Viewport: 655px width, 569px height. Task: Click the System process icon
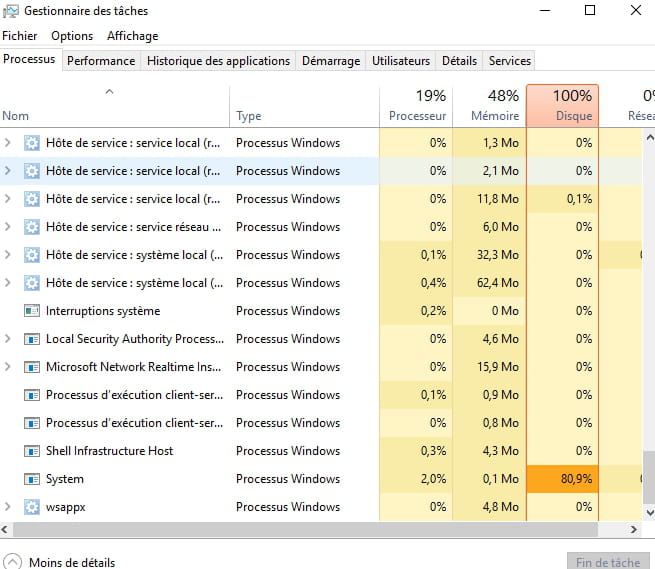31,479
